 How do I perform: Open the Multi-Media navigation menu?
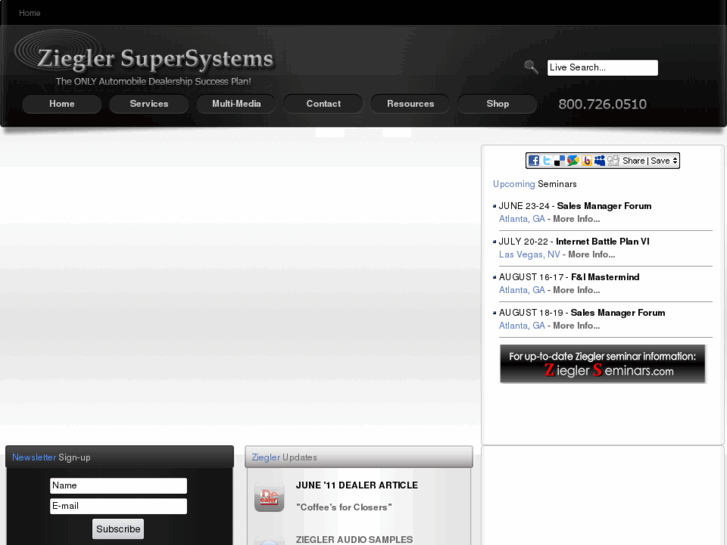tap(236, 104)
